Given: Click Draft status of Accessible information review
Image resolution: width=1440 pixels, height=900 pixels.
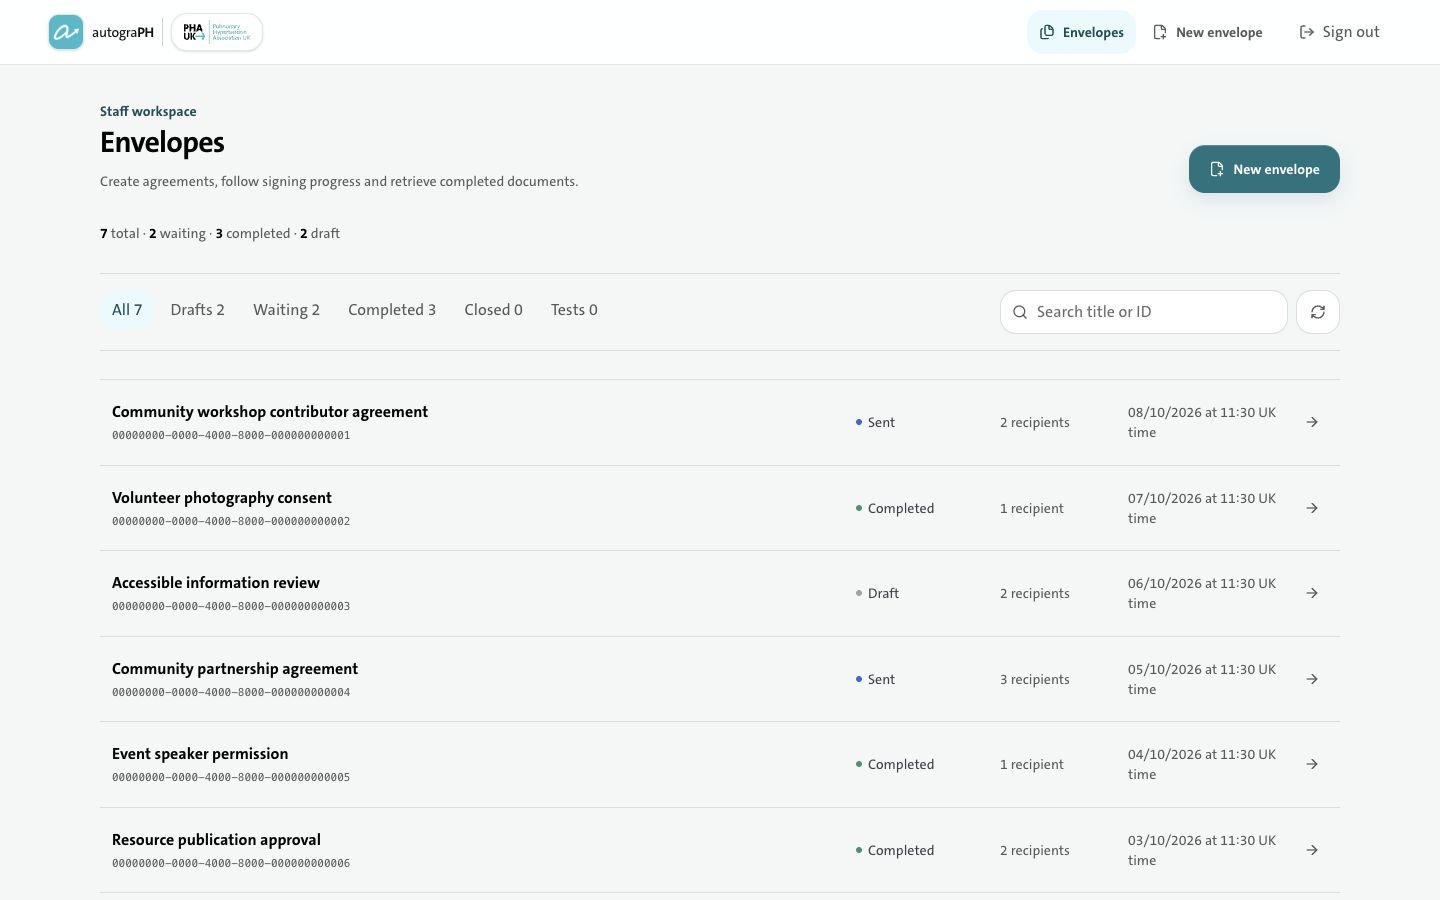Looking at the screenshot, I should (877, 593).
